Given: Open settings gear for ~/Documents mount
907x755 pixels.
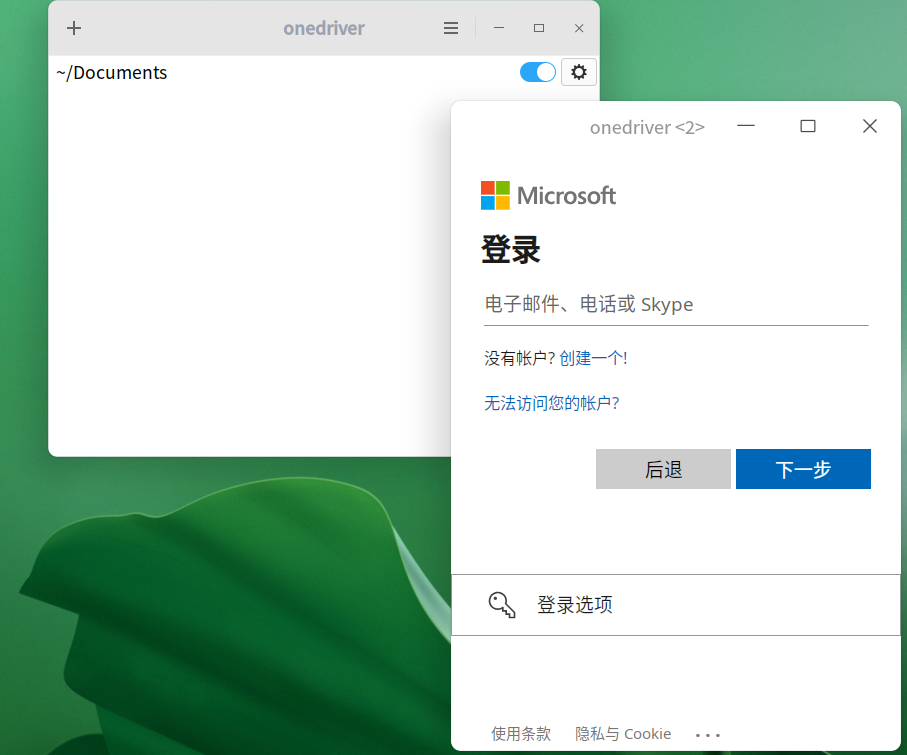Looking at the screenshot, I should [x=578, y=72].
